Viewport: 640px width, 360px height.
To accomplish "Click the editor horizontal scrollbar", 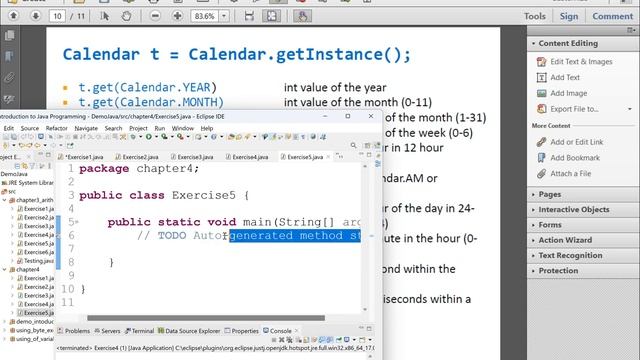I will (x=206, y=318).
